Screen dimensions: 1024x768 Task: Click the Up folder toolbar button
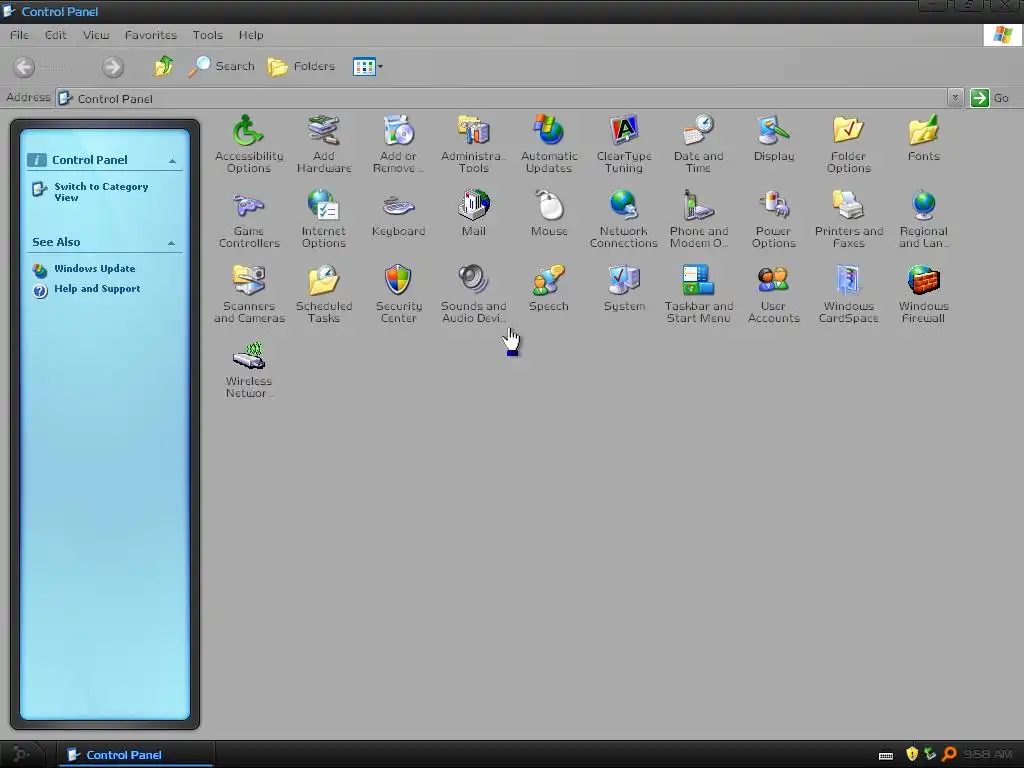pyautogui.click(x=164, y=67)
